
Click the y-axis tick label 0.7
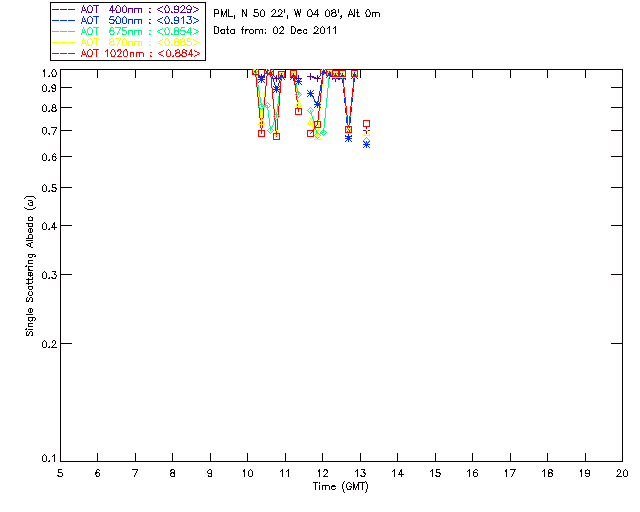click(46, 131)
